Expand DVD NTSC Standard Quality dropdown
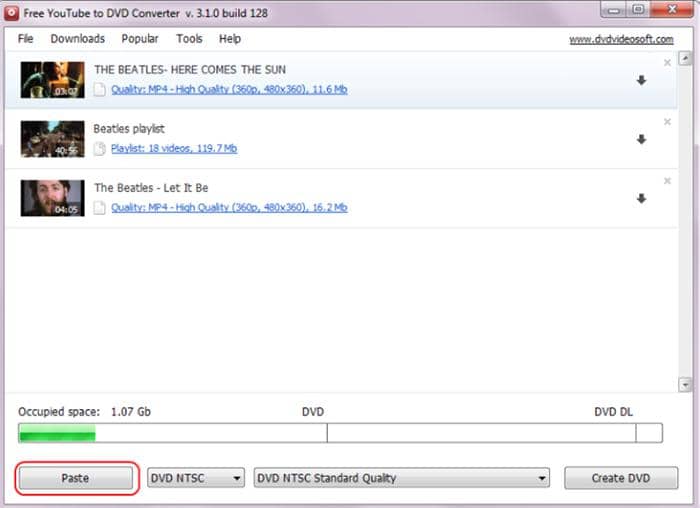 pyautogui.click(x=401, y=478)
